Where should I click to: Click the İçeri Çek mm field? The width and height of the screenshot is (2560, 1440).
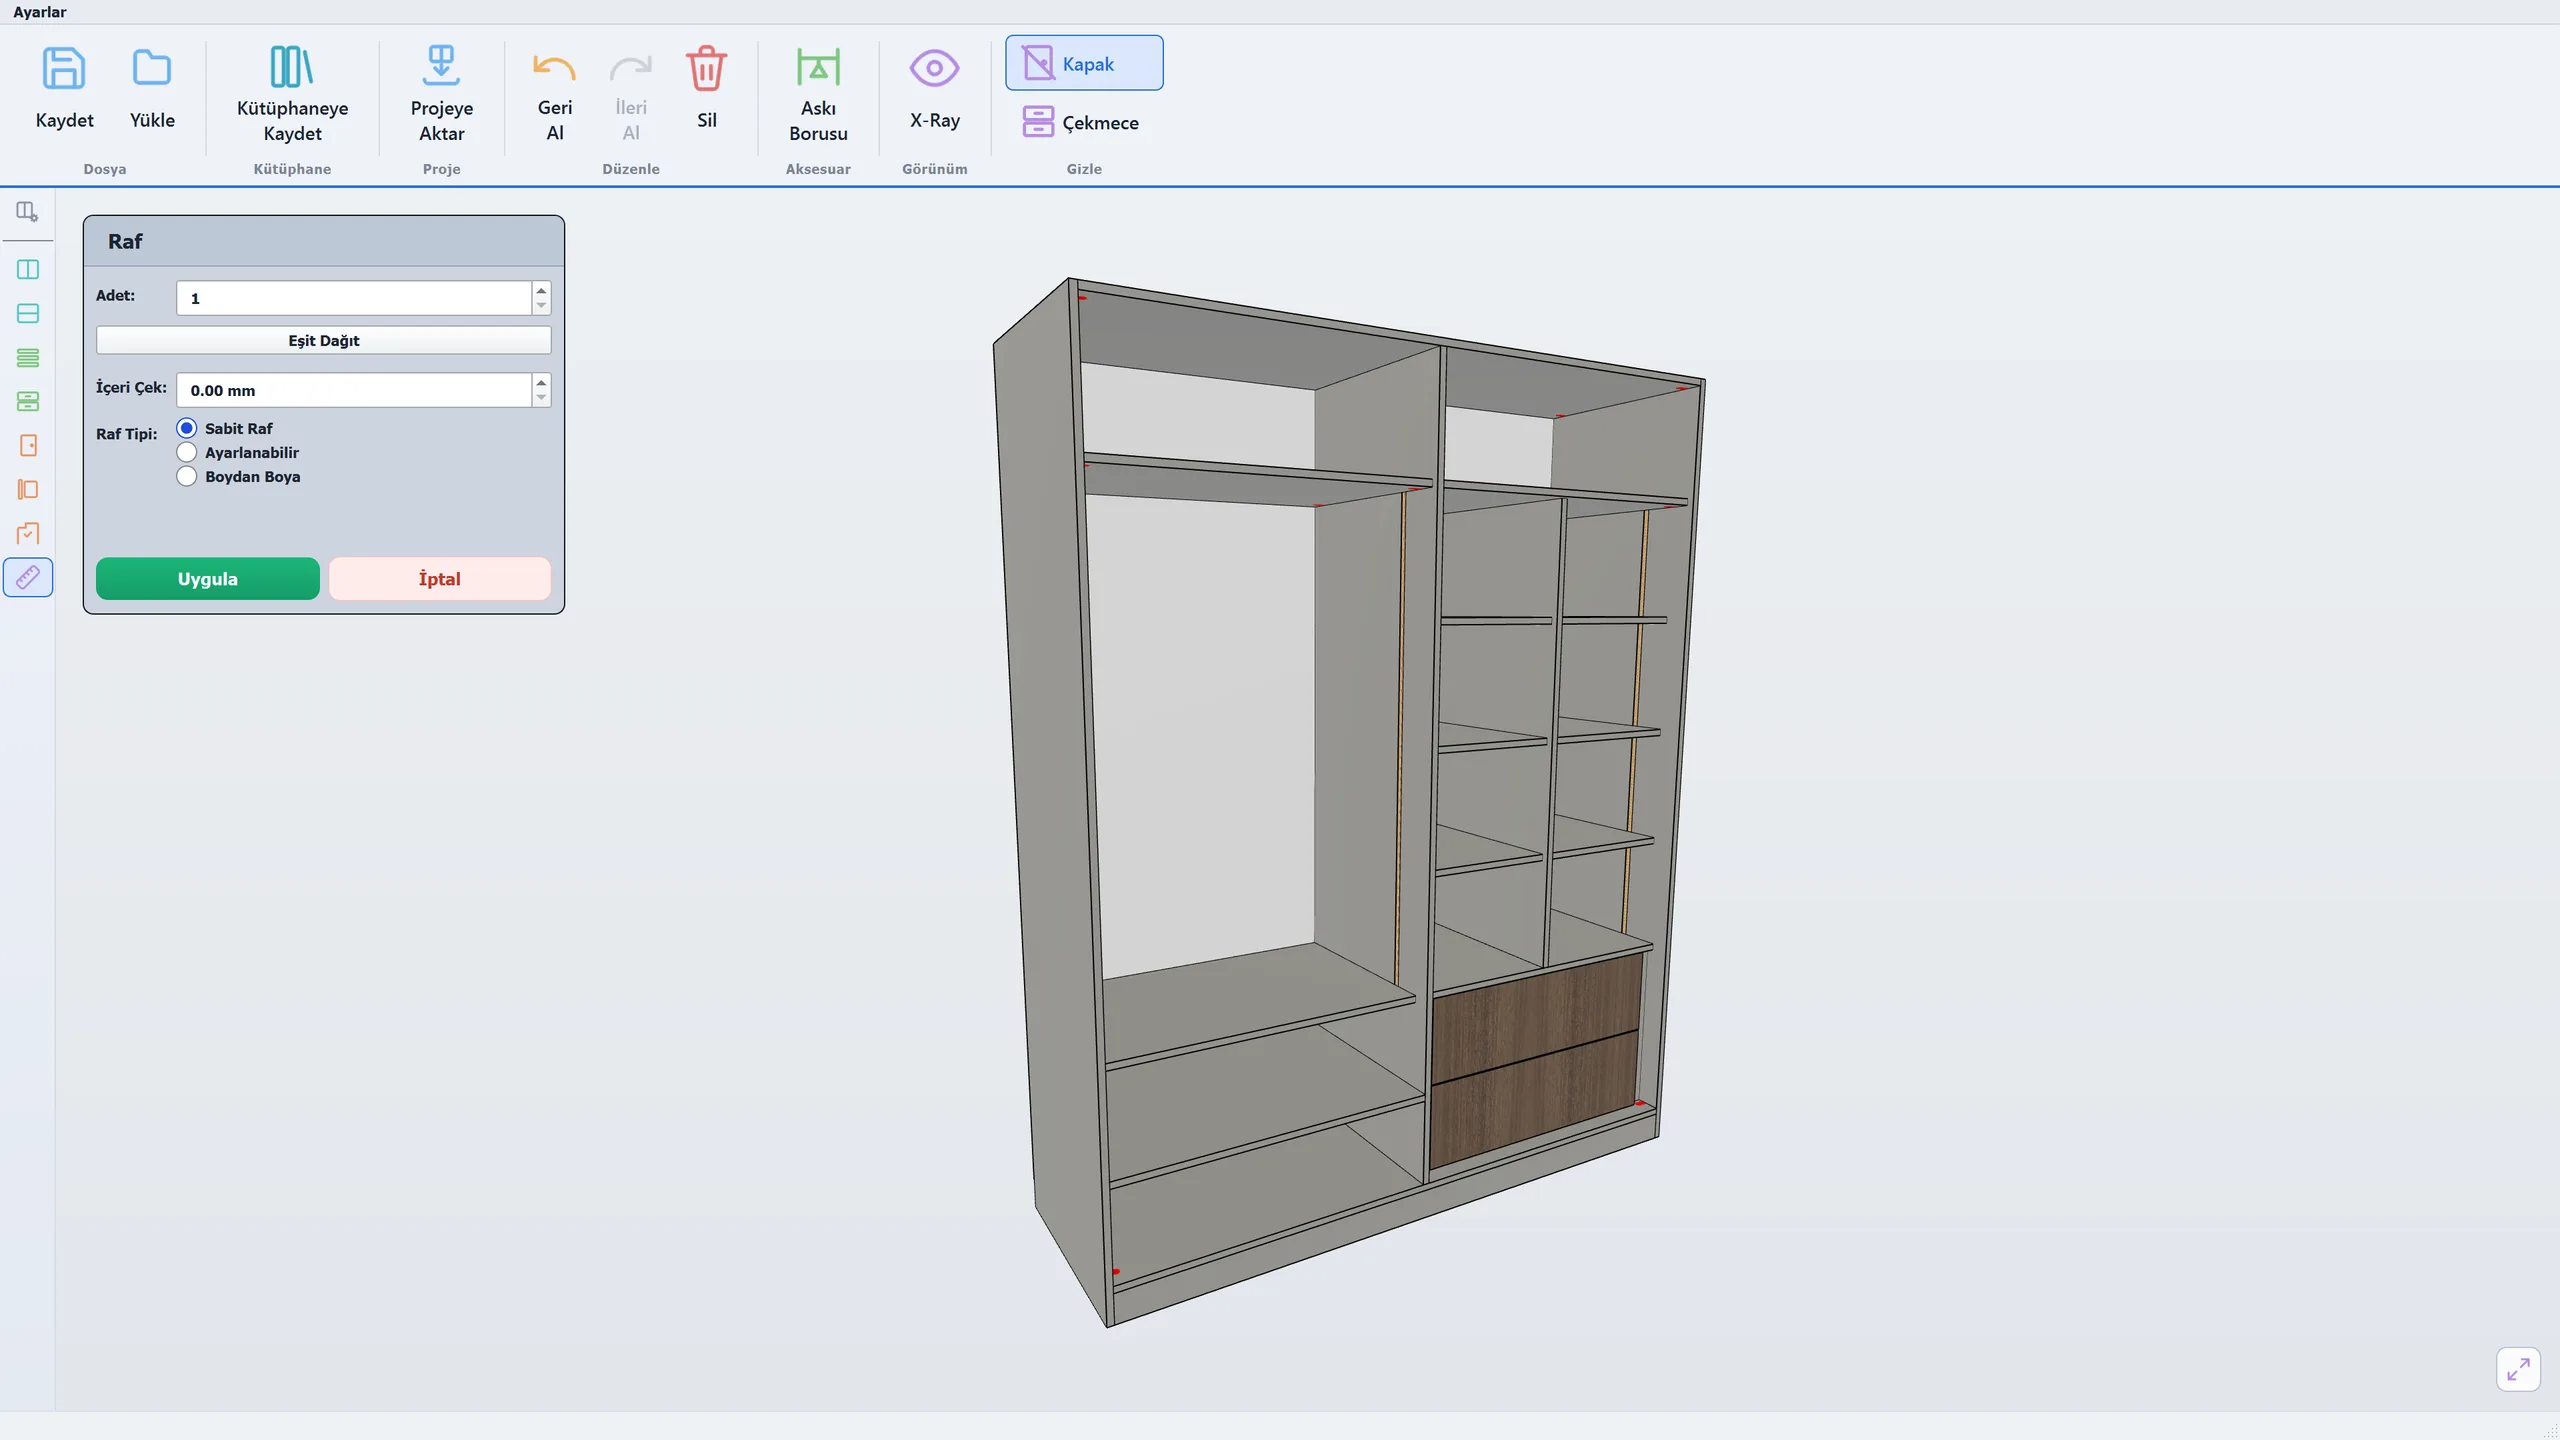pos(354,390)
